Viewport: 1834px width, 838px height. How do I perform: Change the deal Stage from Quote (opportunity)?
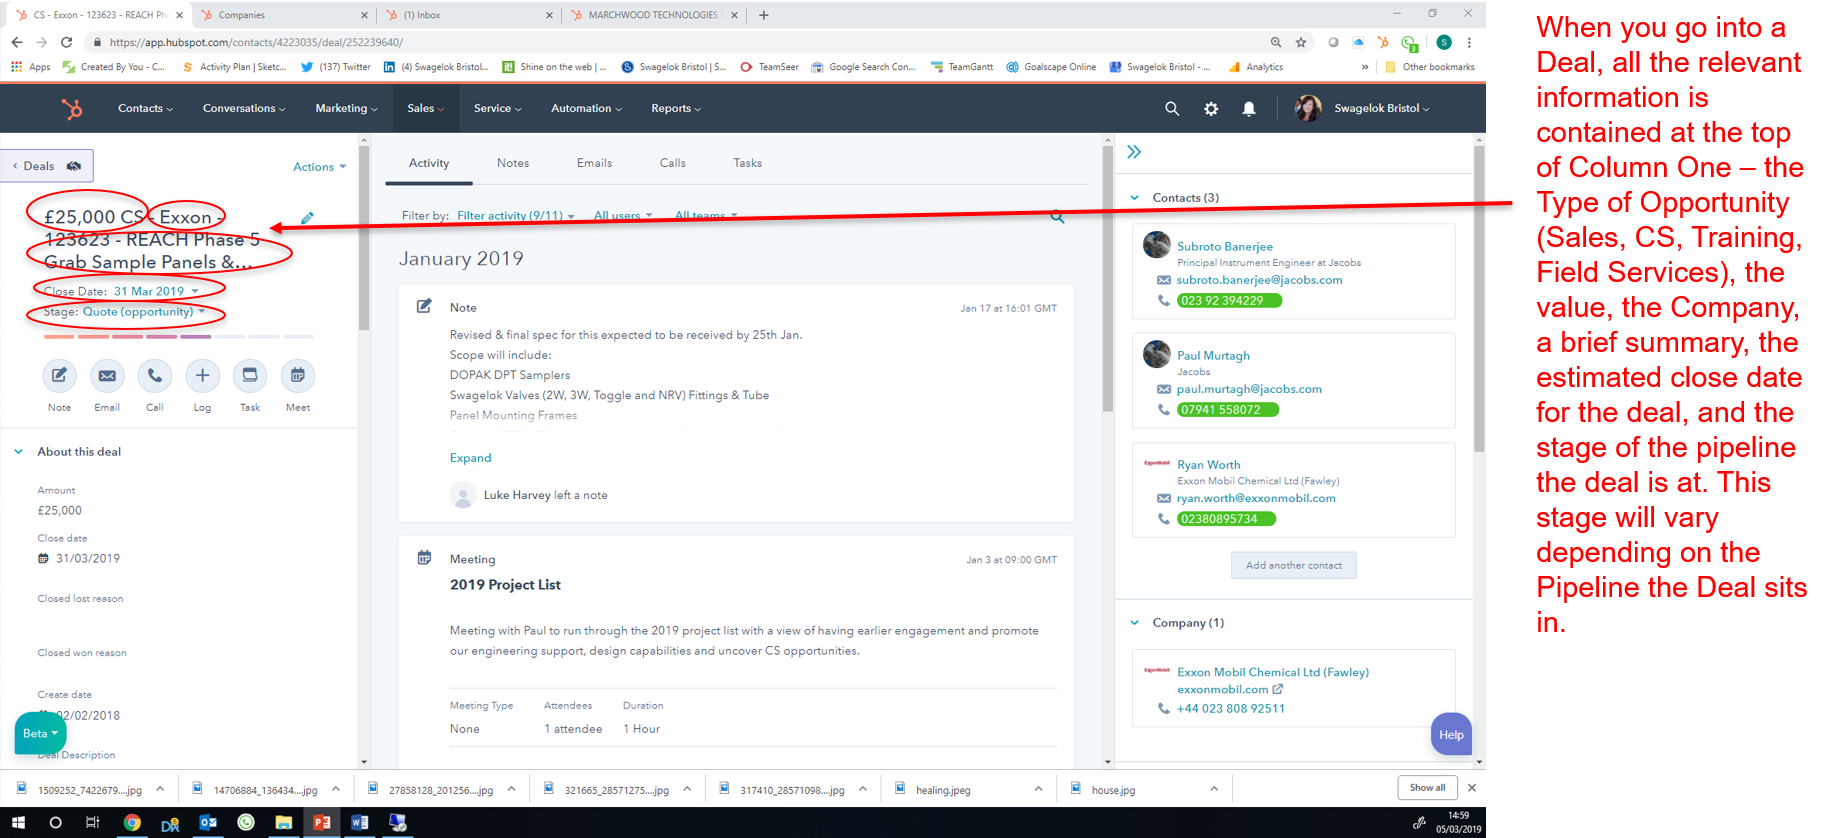[143, 312]
